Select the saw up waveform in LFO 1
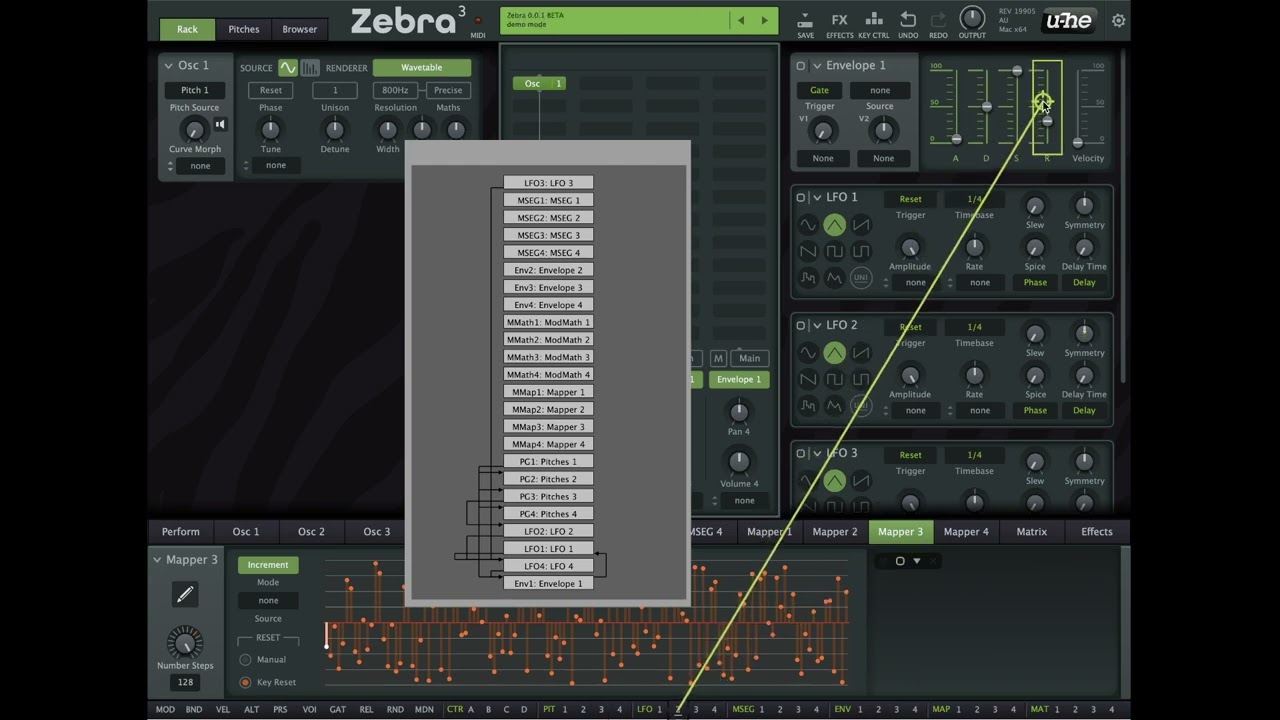The image size is (1280, 720). [x=860, y=225]
